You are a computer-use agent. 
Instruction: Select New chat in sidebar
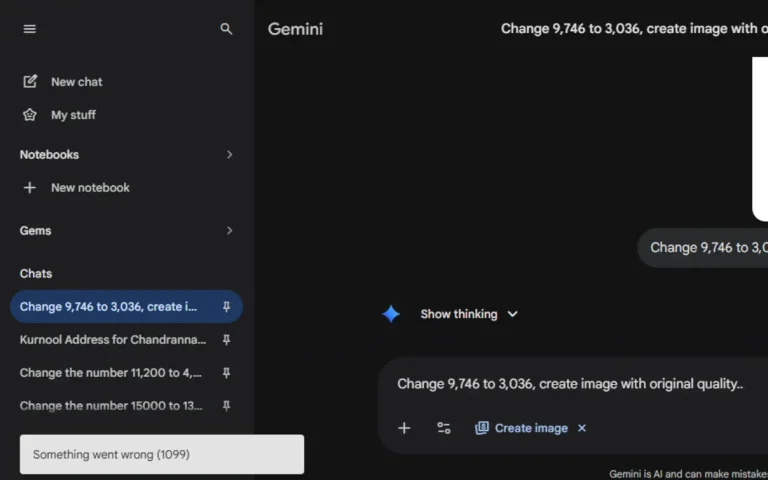click(77, 82)
